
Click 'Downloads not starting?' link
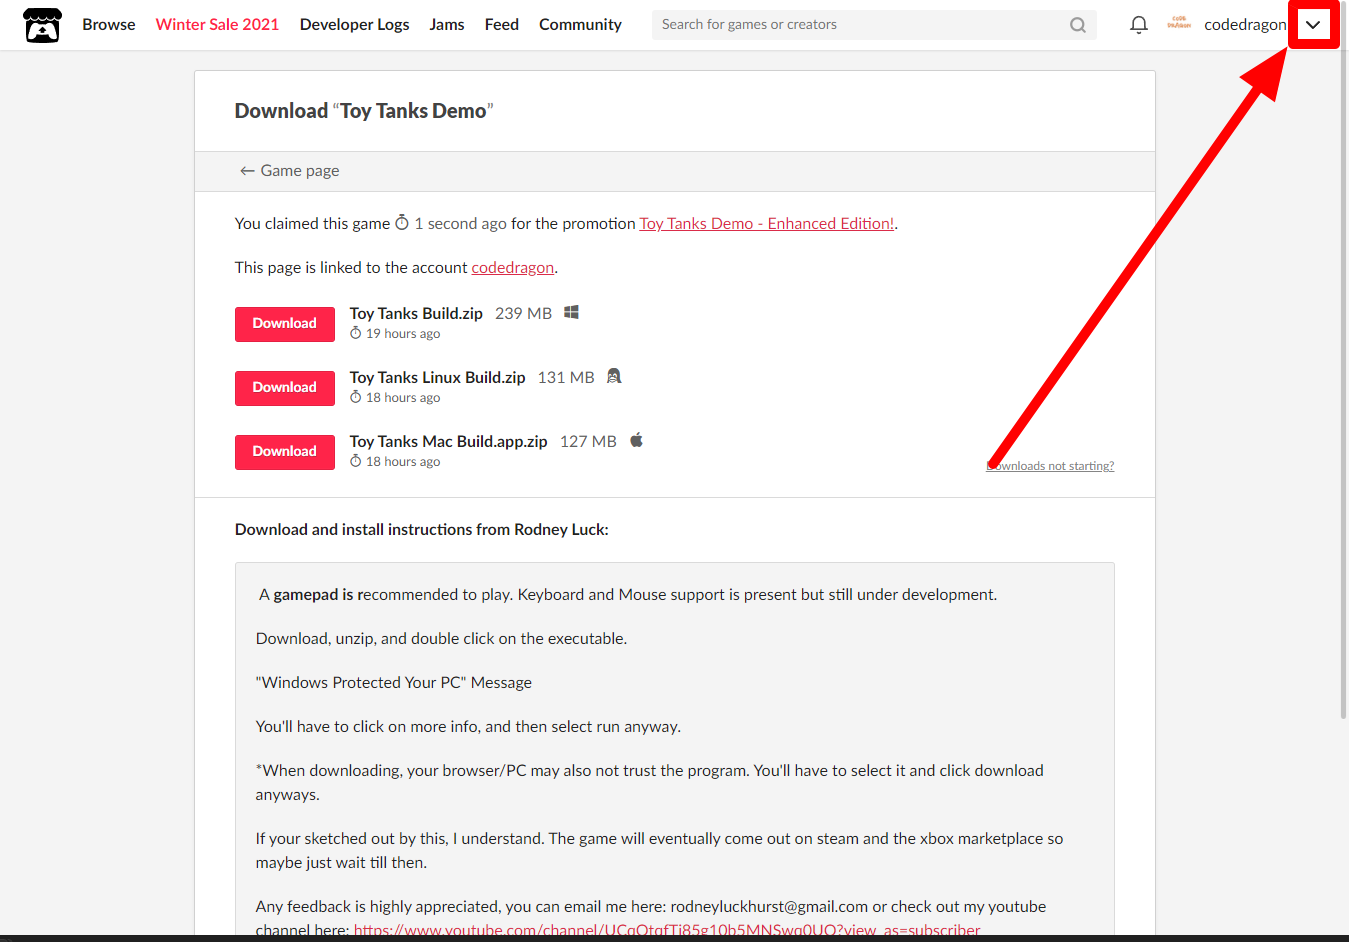[1050, 466]
